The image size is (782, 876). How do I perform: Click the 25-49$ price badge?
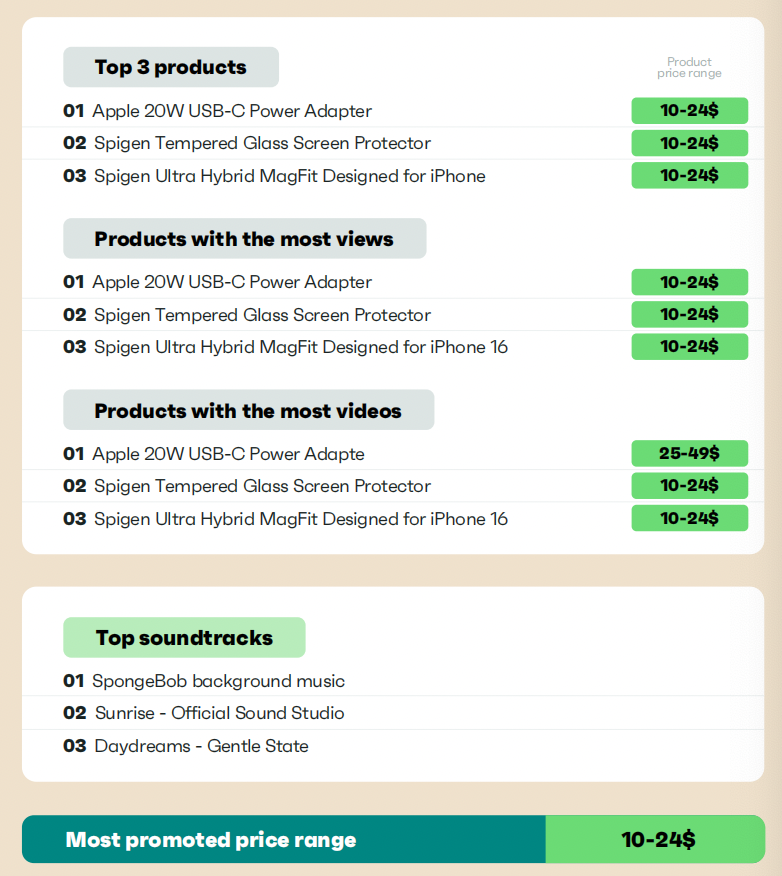coord(690,453)
